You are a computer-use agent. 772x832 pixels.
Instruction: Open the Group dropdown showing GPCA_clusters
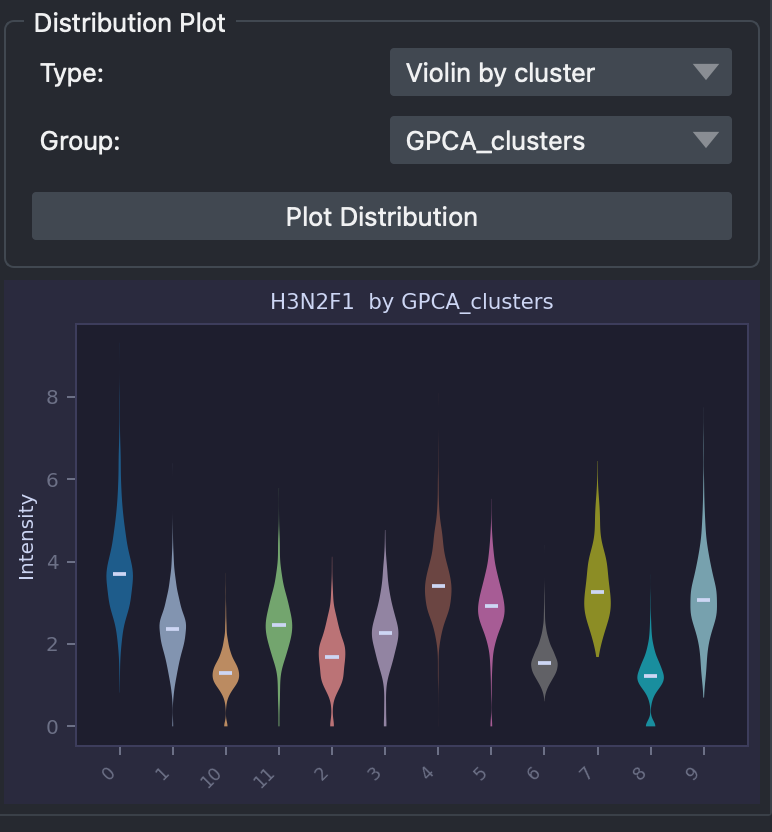560,140
